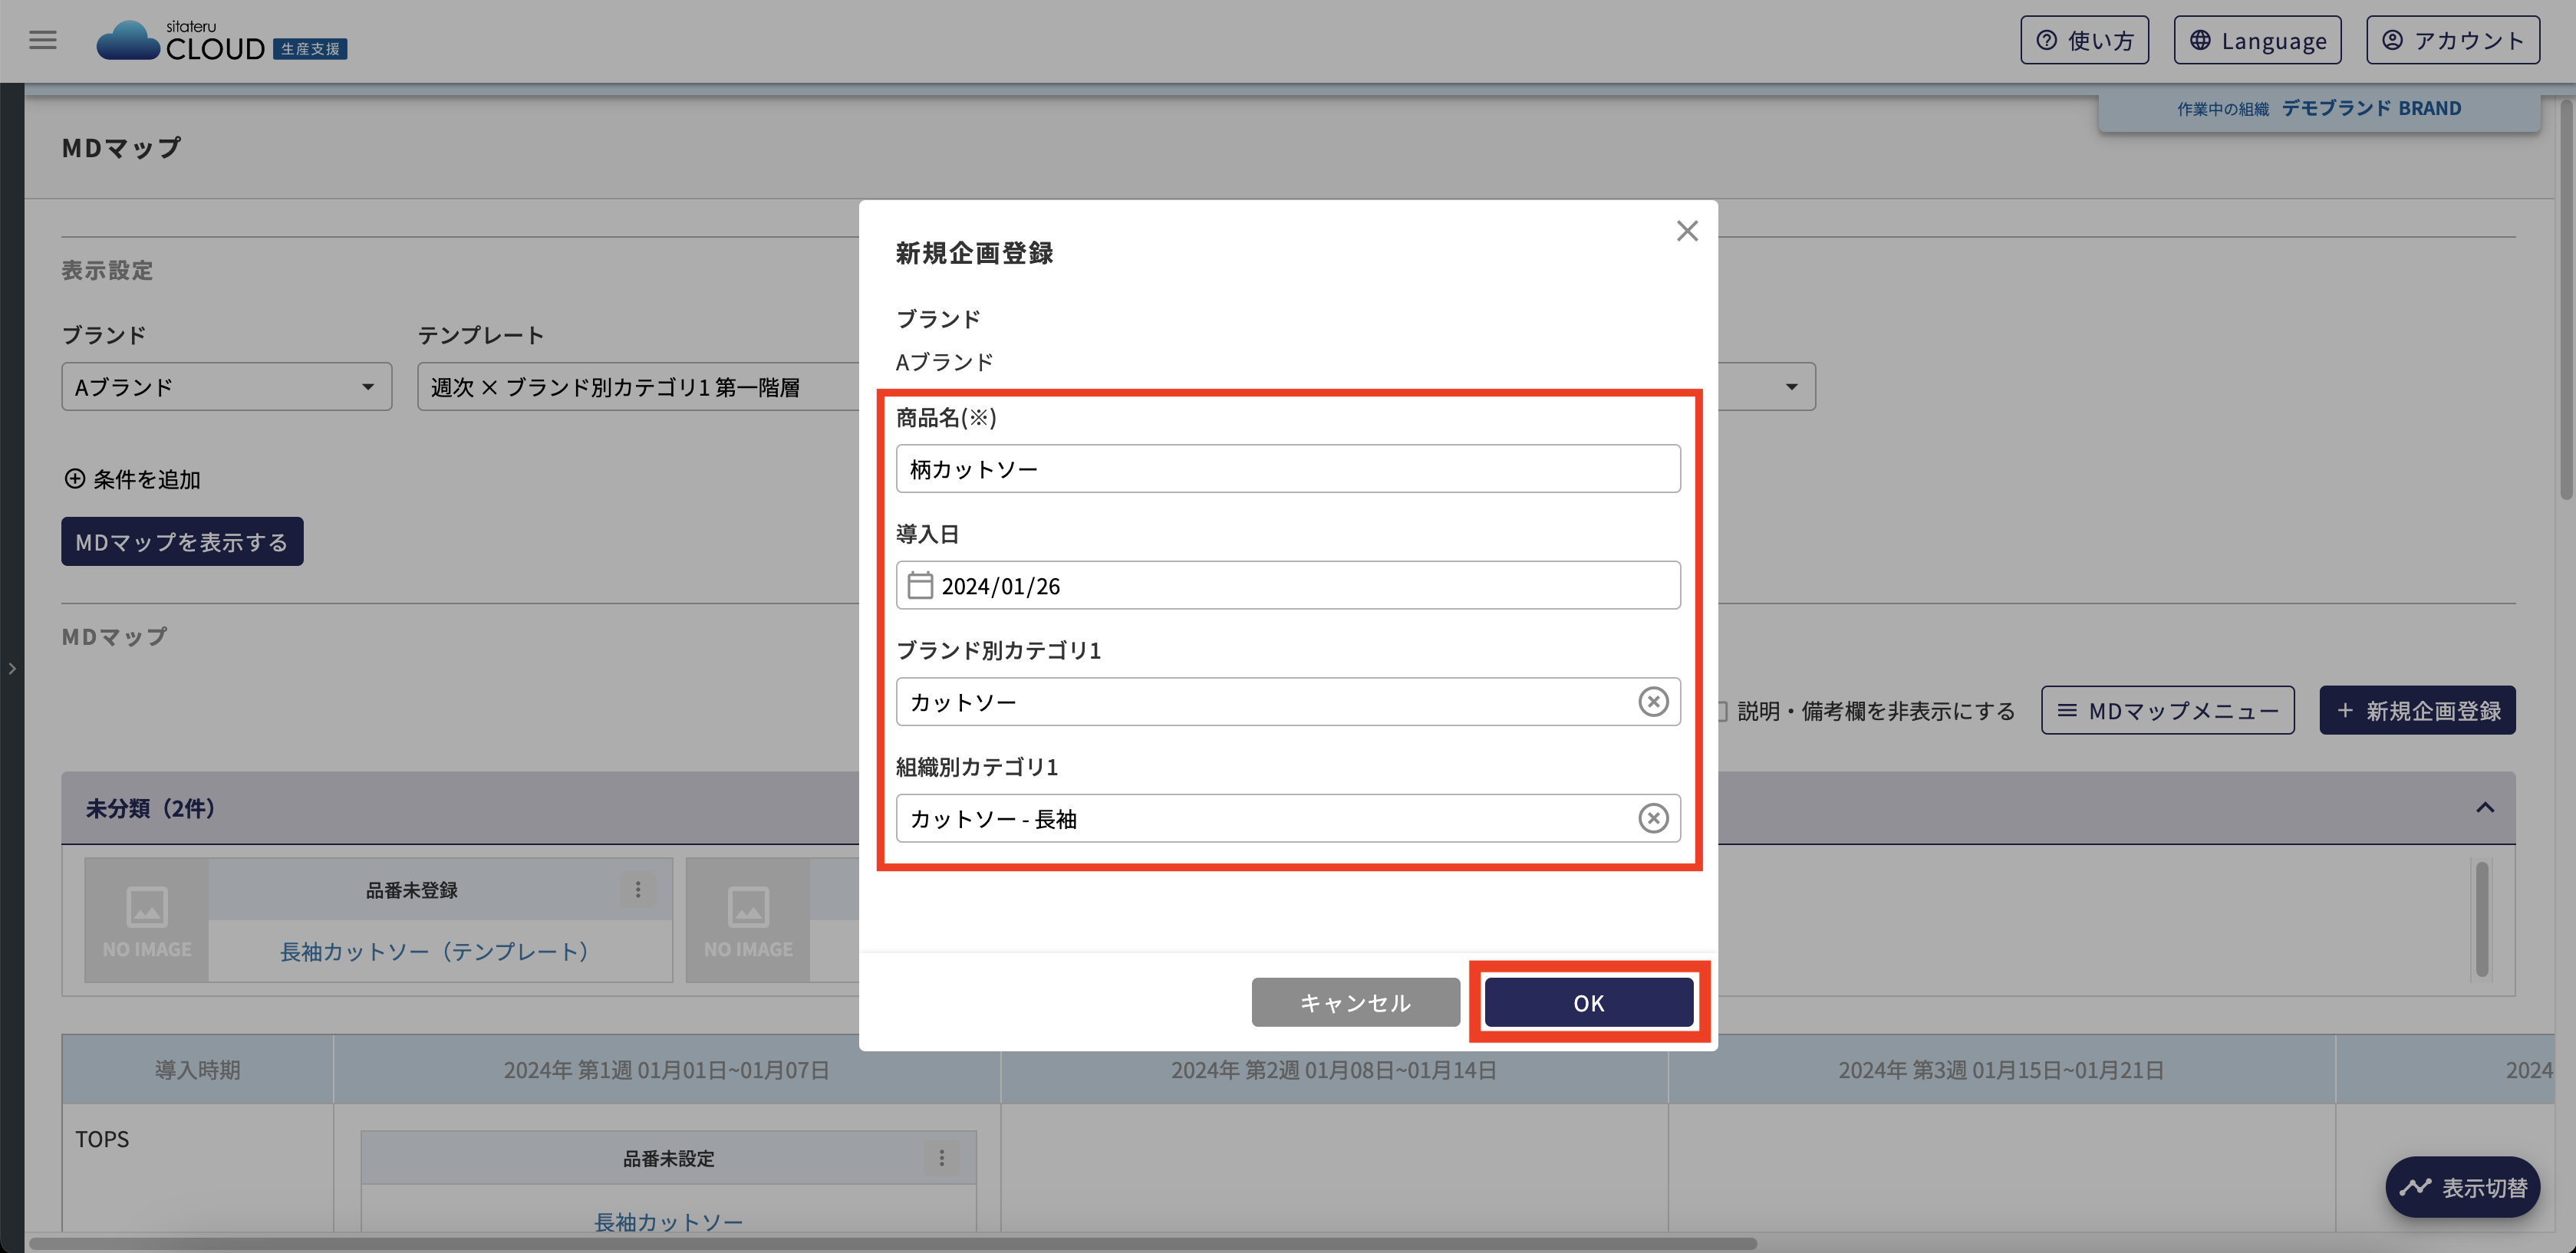Screen dimensions: 2576x1253
Task: Close the 新規企画登録 dialog with X
Action: [x=1687, y=231]
